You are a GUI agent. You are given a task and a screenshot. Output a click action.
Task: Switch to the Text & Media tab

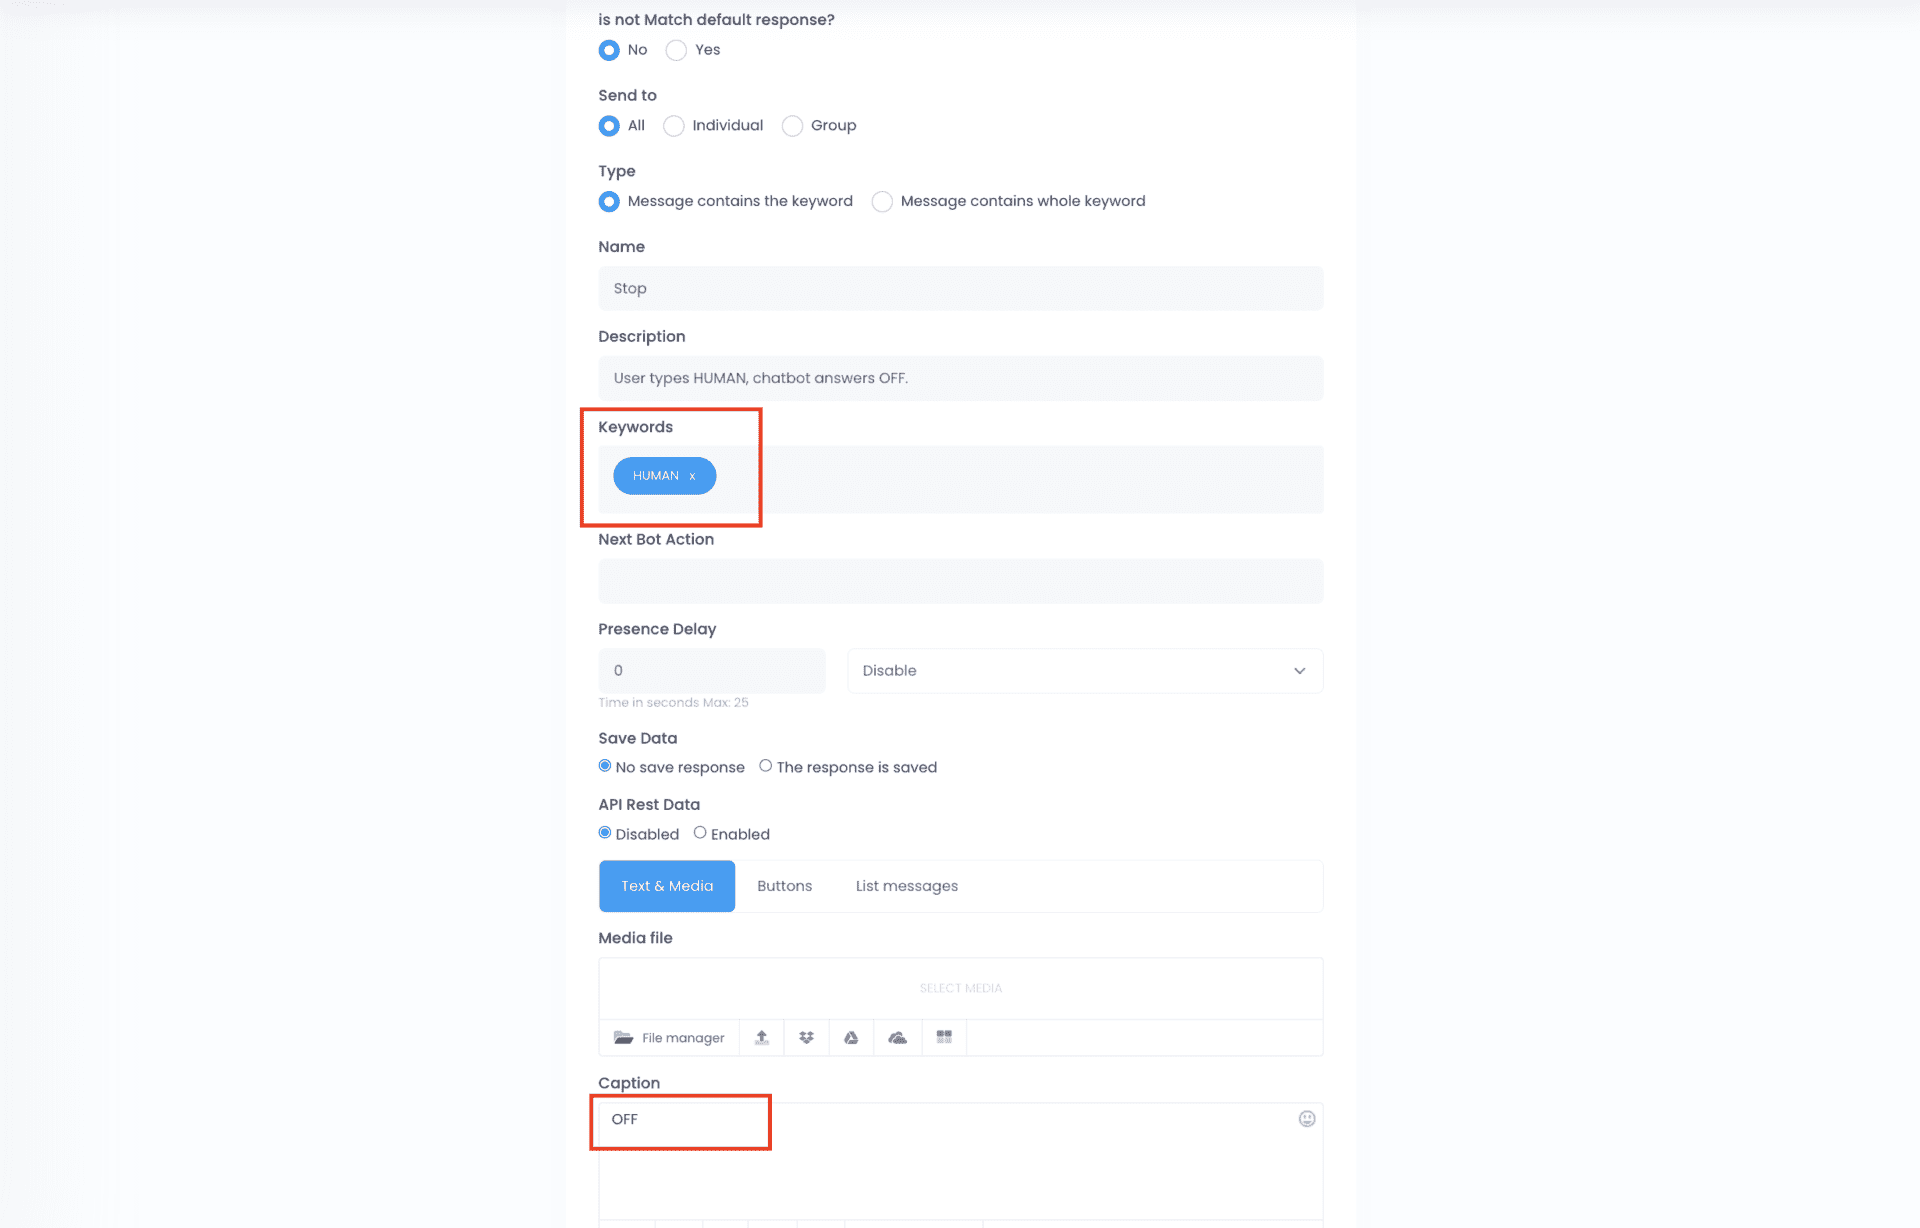coord(667,886)
